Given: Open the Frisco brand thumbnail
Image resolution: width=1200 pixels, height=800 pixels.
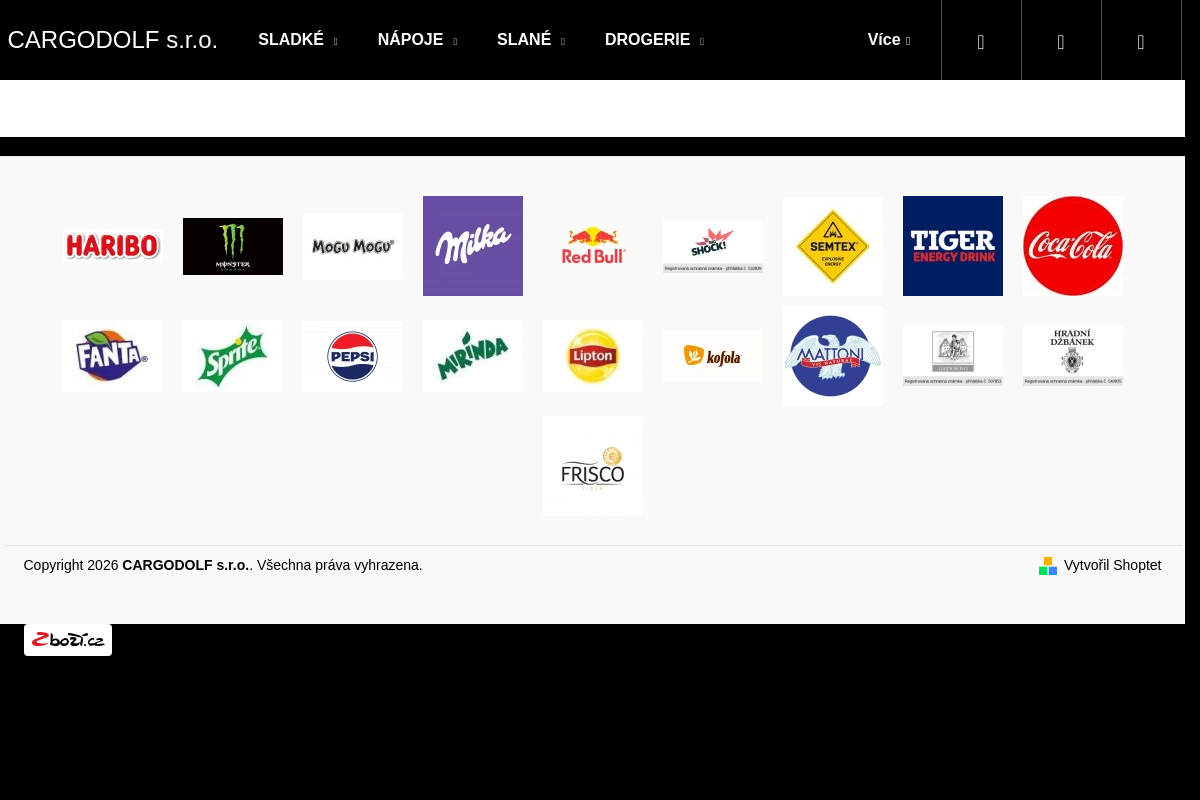Looking at the screenshot, I should coord(593,466).
